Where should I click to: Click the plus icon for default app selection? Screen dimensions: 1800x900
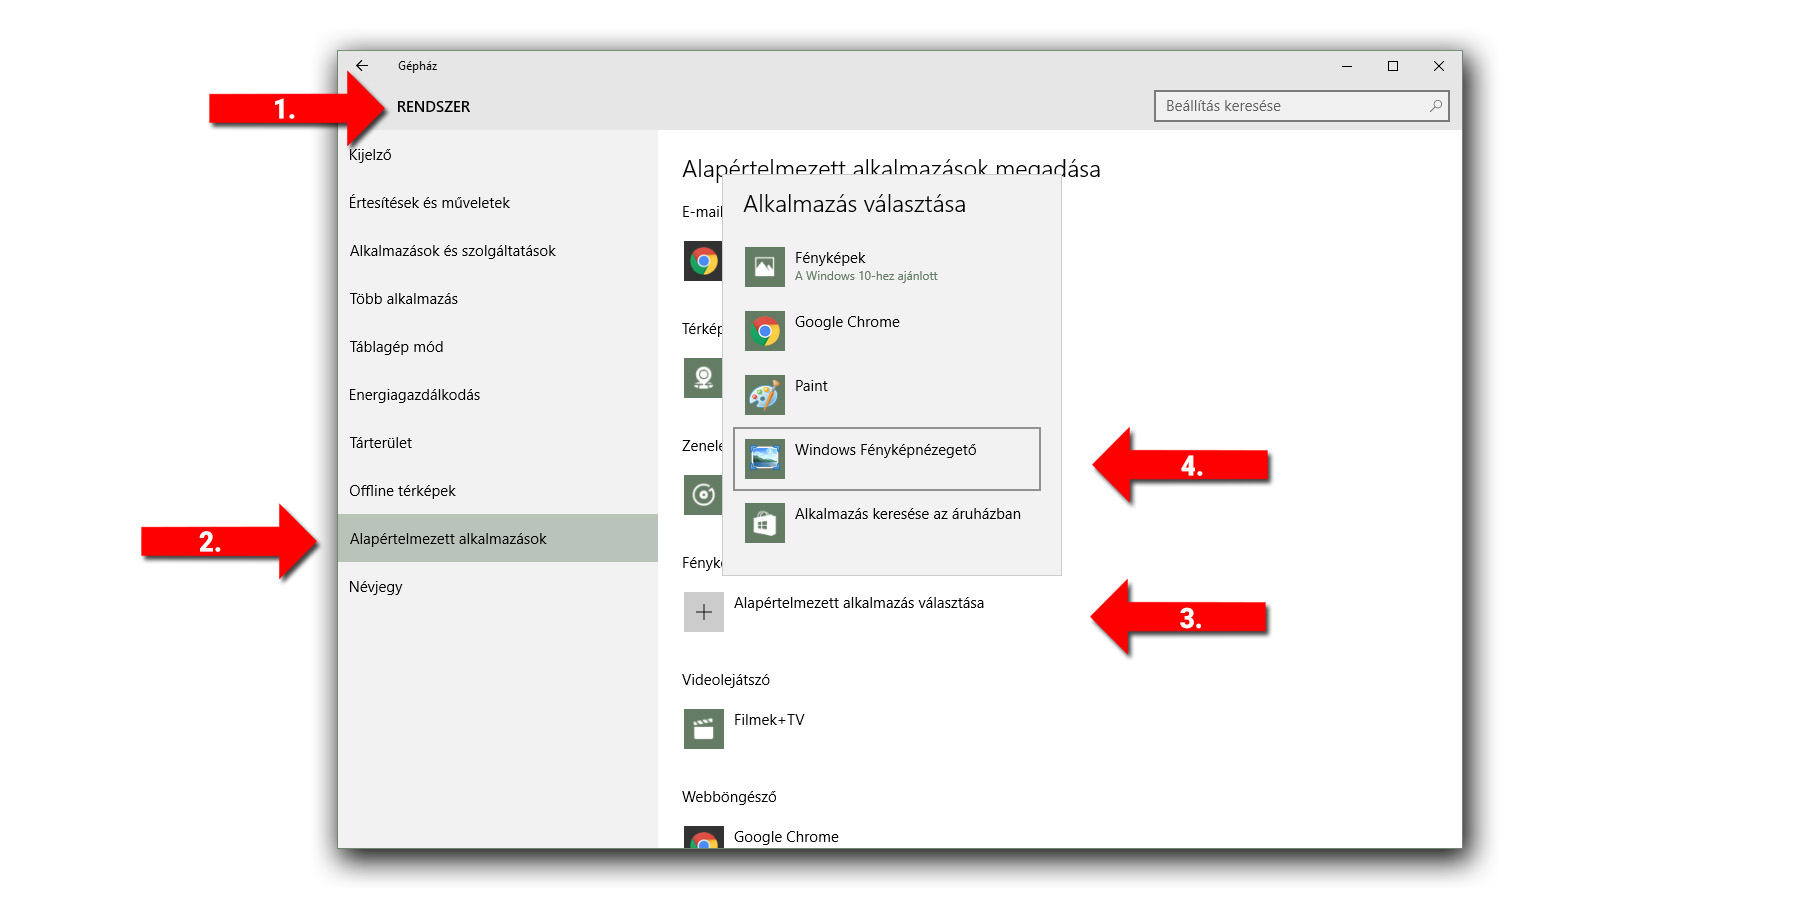703,612
